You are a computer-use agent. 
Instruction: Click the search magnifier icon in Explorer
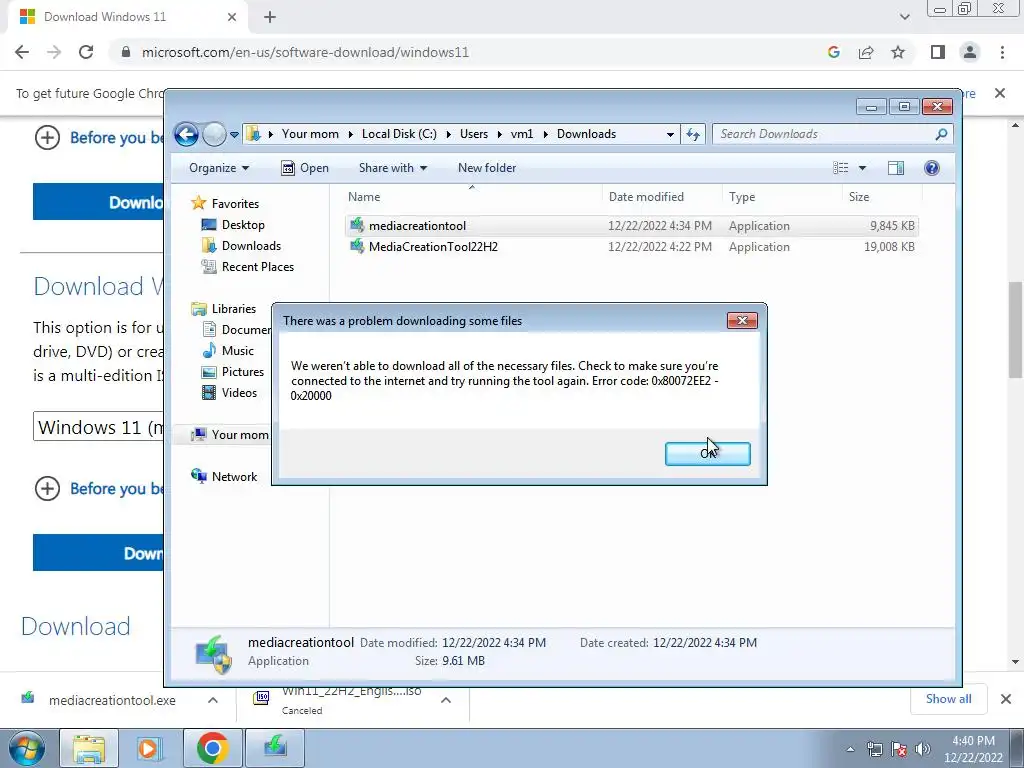(x=941, y=134)
